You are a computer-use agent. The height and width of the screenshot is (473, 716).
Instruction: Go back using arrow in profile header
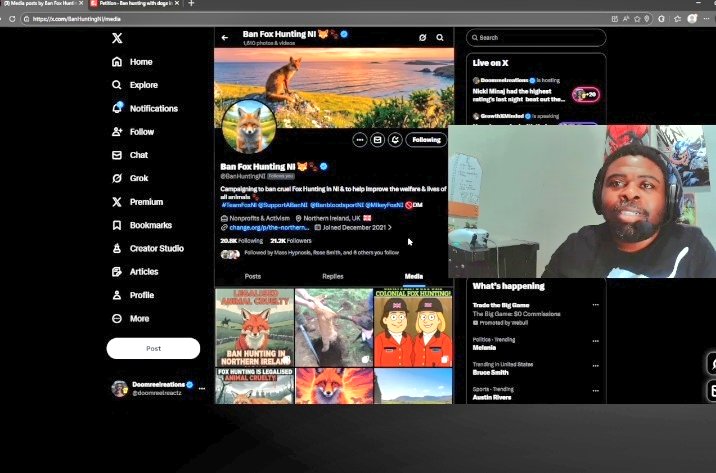225,38
